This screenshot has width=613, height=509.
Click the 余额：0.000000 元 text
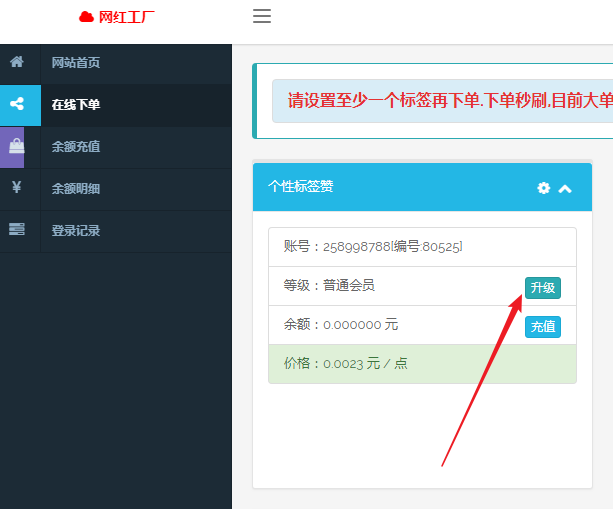pos(341,324)
